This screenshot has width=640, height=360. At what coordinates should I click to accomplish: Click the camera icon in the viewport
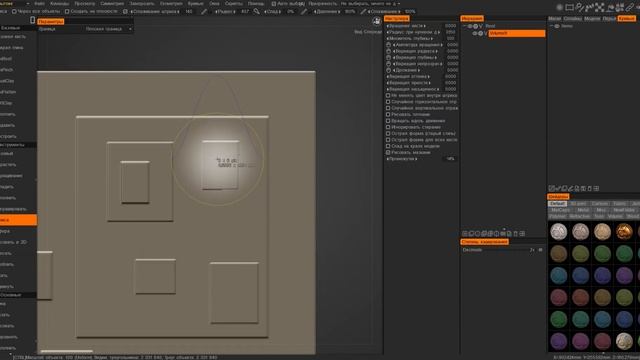[x=376, y=21]
